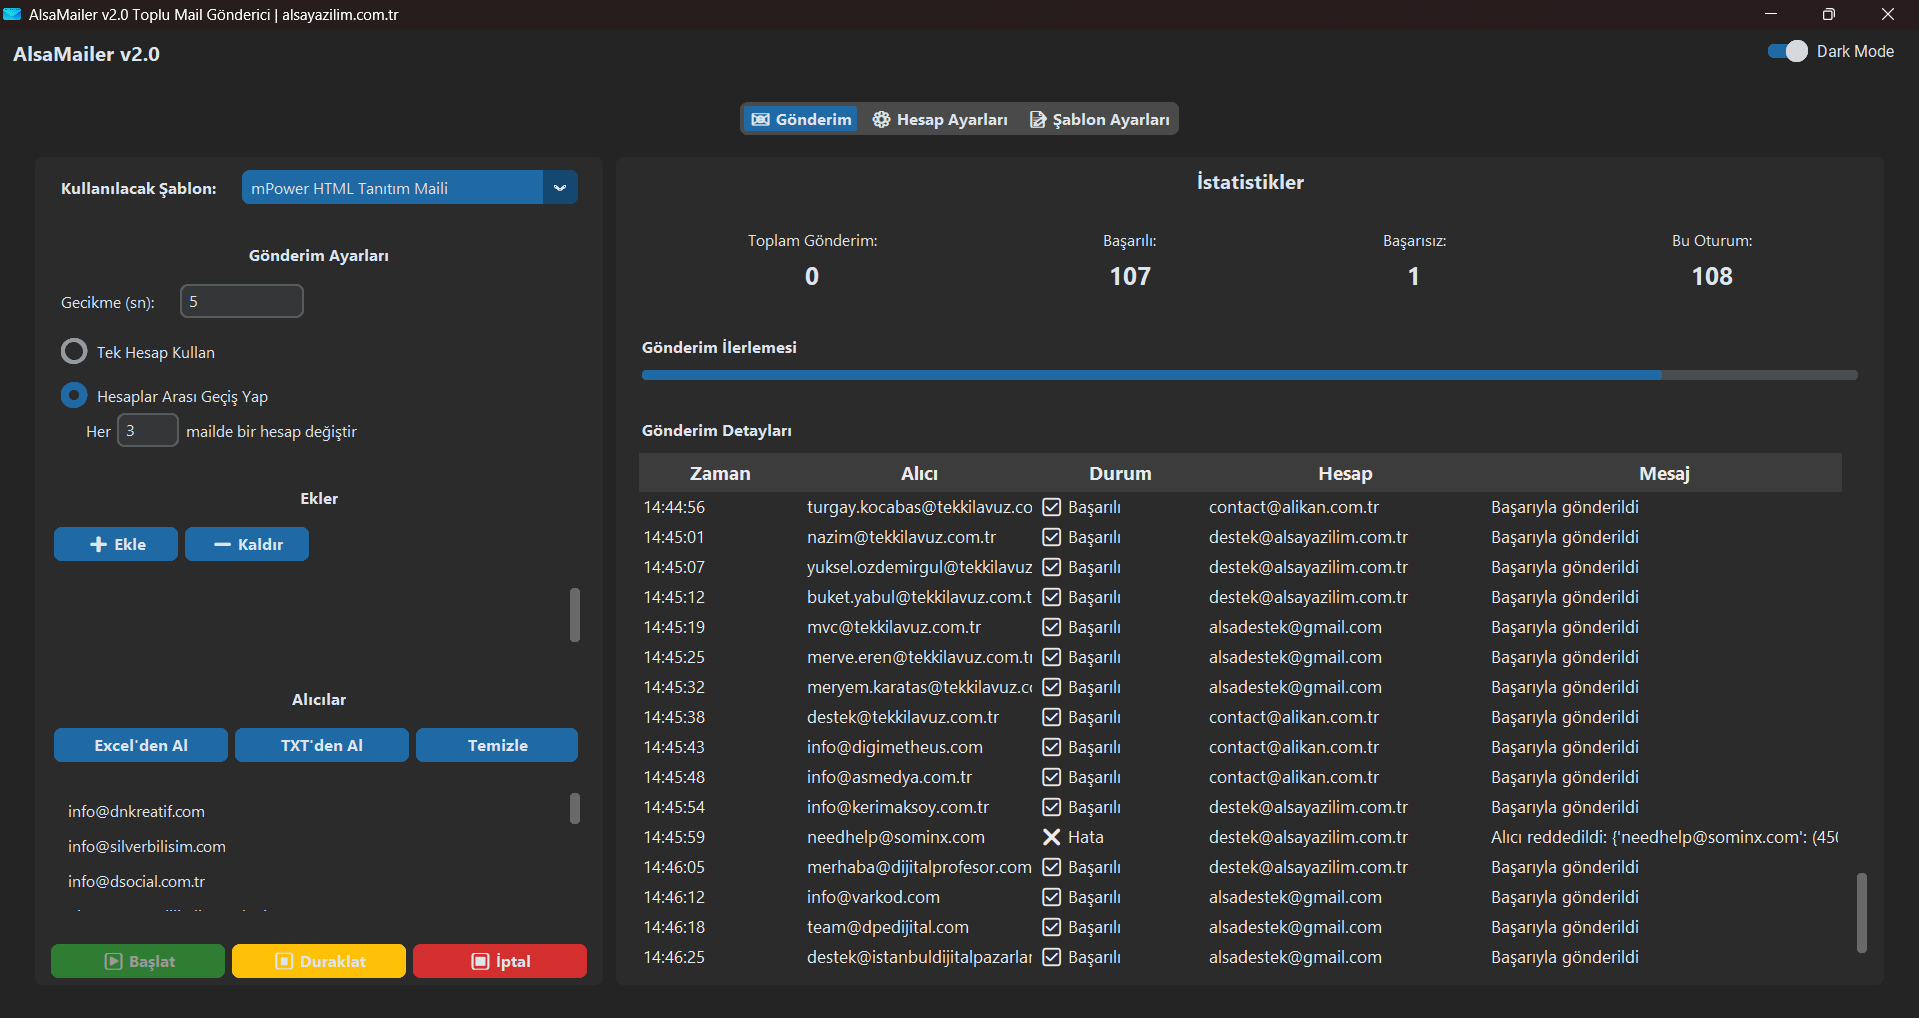Screen dimensions: 1919x1018
Task: Click the pause icon on Duraklat button
Action: click(284, 961)
